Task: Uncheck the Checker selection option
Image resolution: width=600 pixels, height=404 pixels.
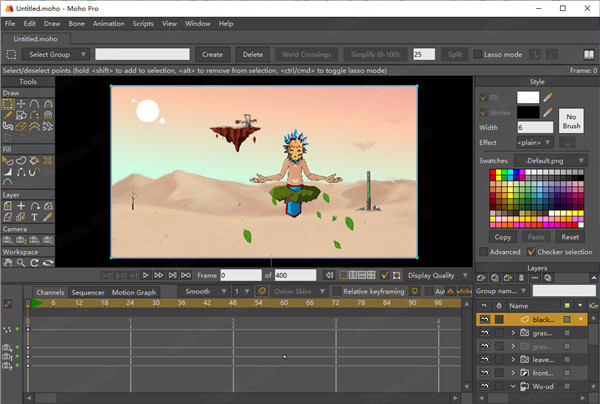Action: click(533, 252)
